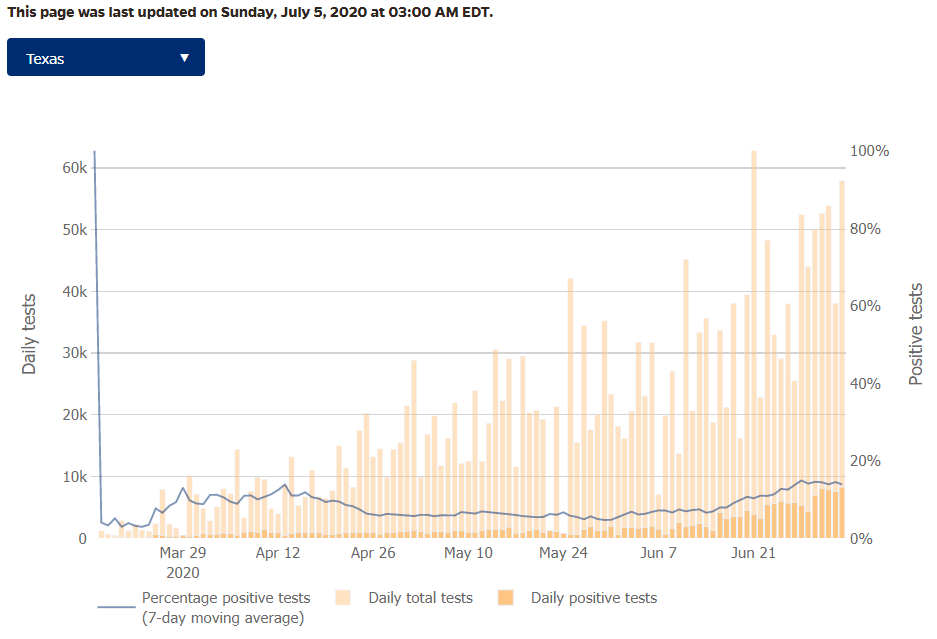Click the dark orange Daily positive tests swatch
The height and width of the screenshot is (639, 937).
coord(505,598)
